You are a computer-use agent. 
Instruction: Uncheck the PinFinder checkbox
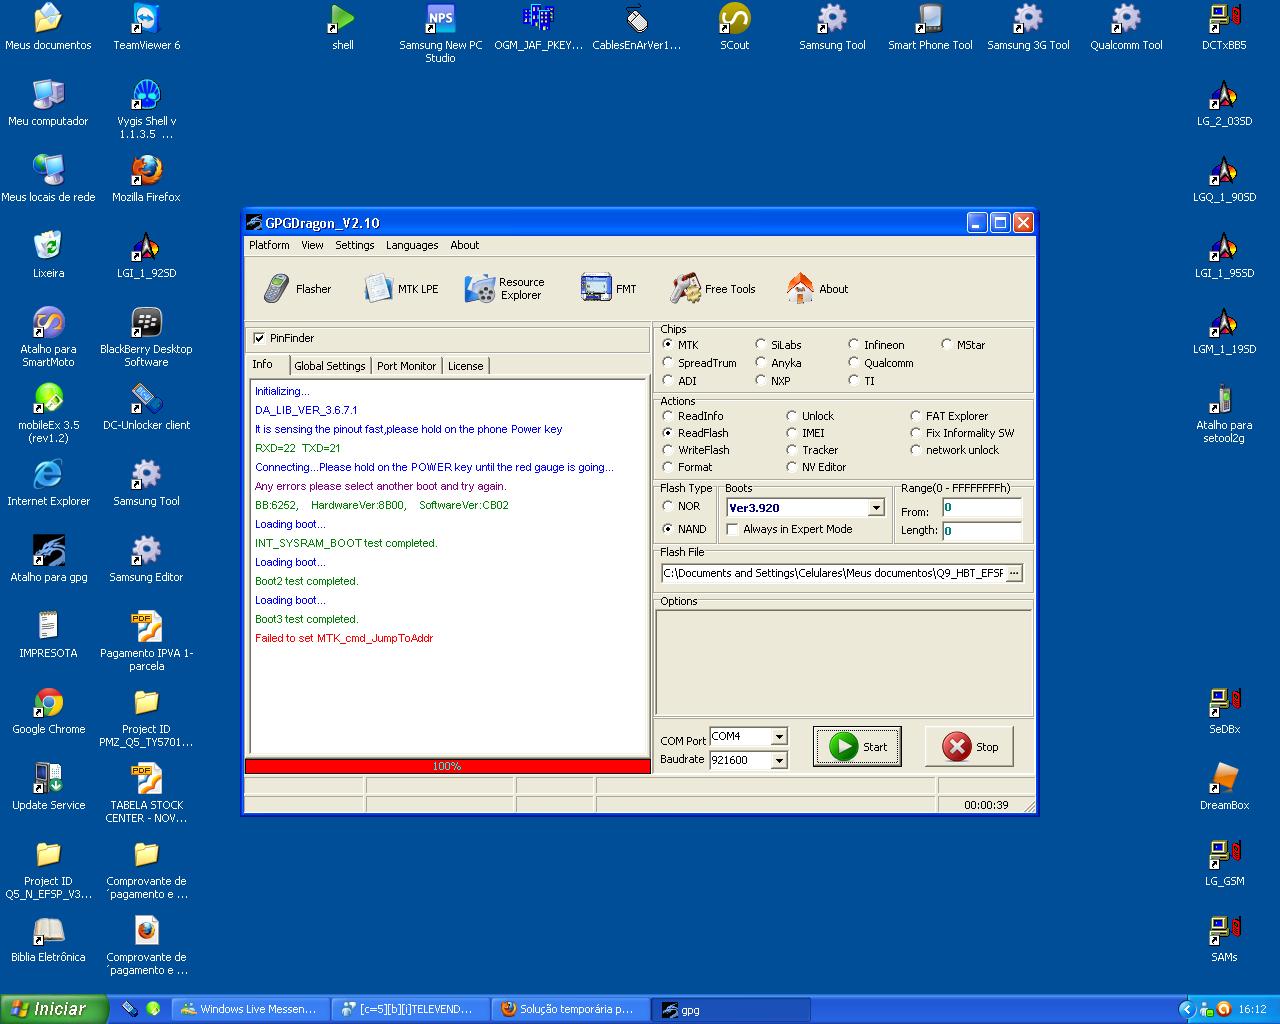pyautogui.click(x=260, y=338)
